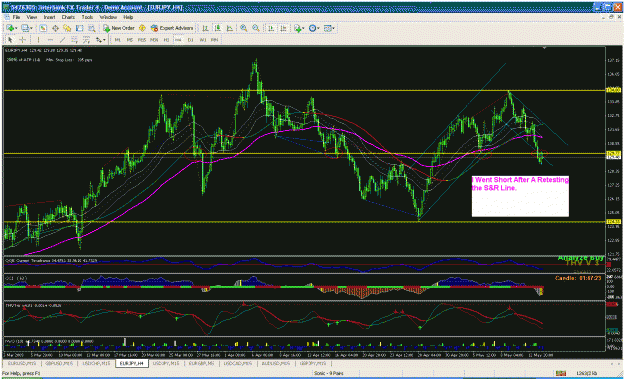The width and height of the screenshot is (625, 379).
Task: Switch chart to bar chart type
Action: point(205,28)
